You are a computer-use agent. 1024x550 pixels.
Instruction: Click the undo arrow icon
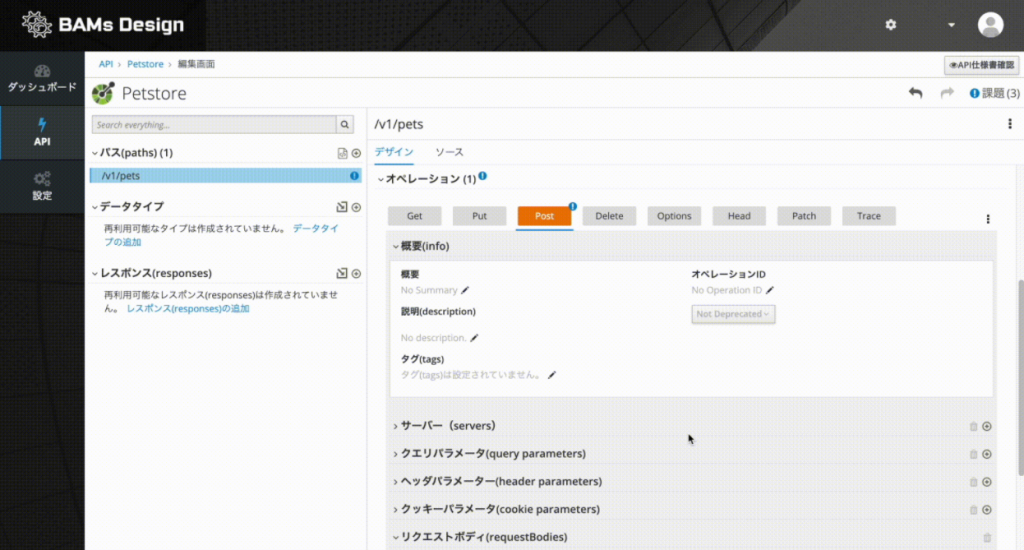915,93
